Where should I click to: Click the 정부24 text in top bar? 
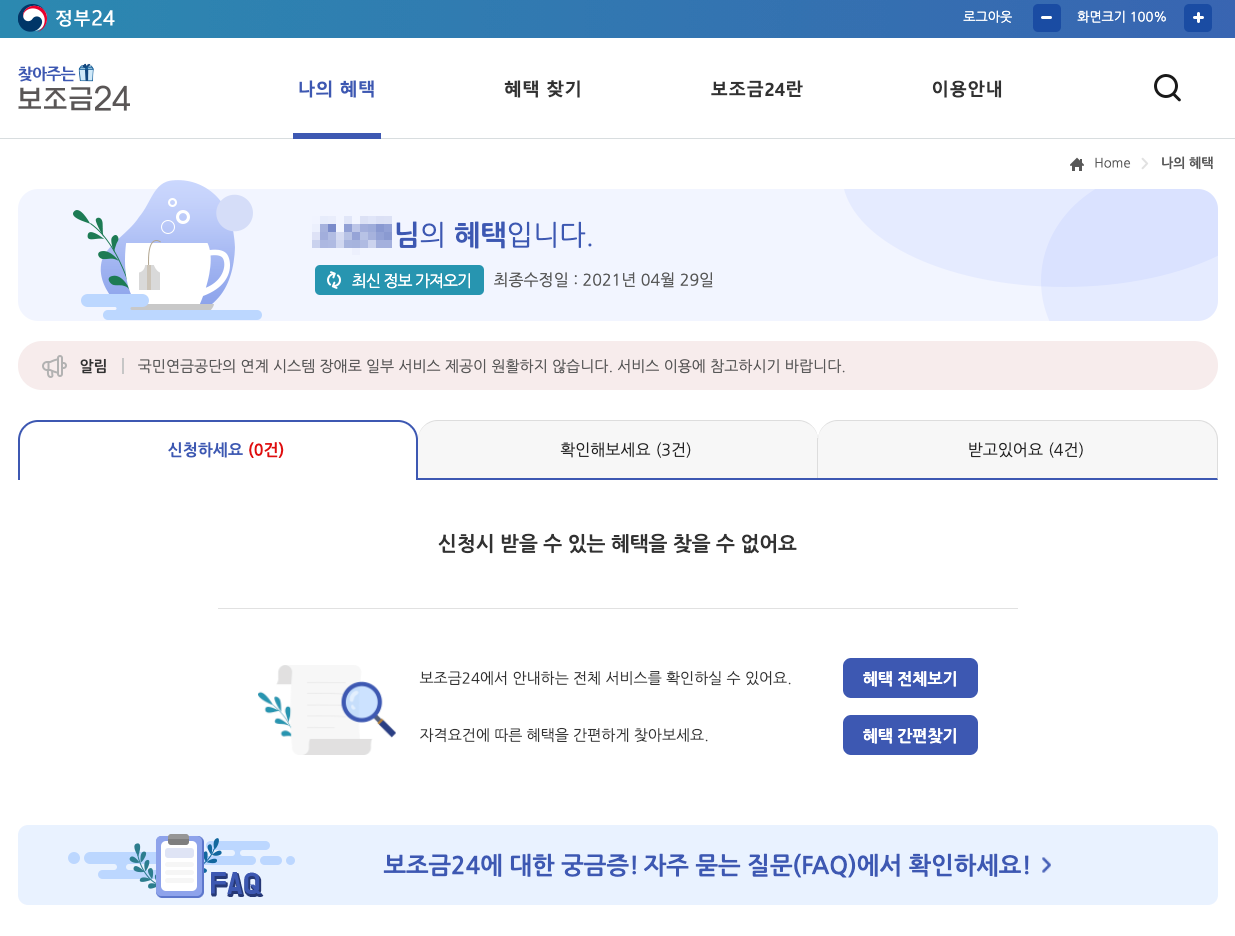[x=85, y=18]
